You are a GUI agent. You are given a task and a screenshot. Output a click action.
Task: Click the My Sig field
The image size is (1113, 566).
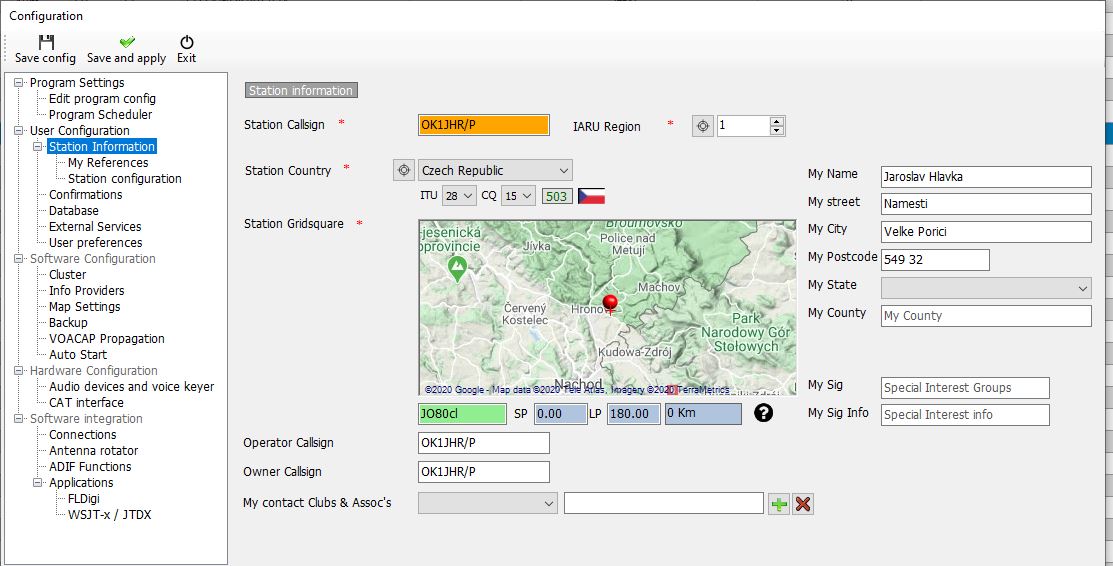point(965,388)
